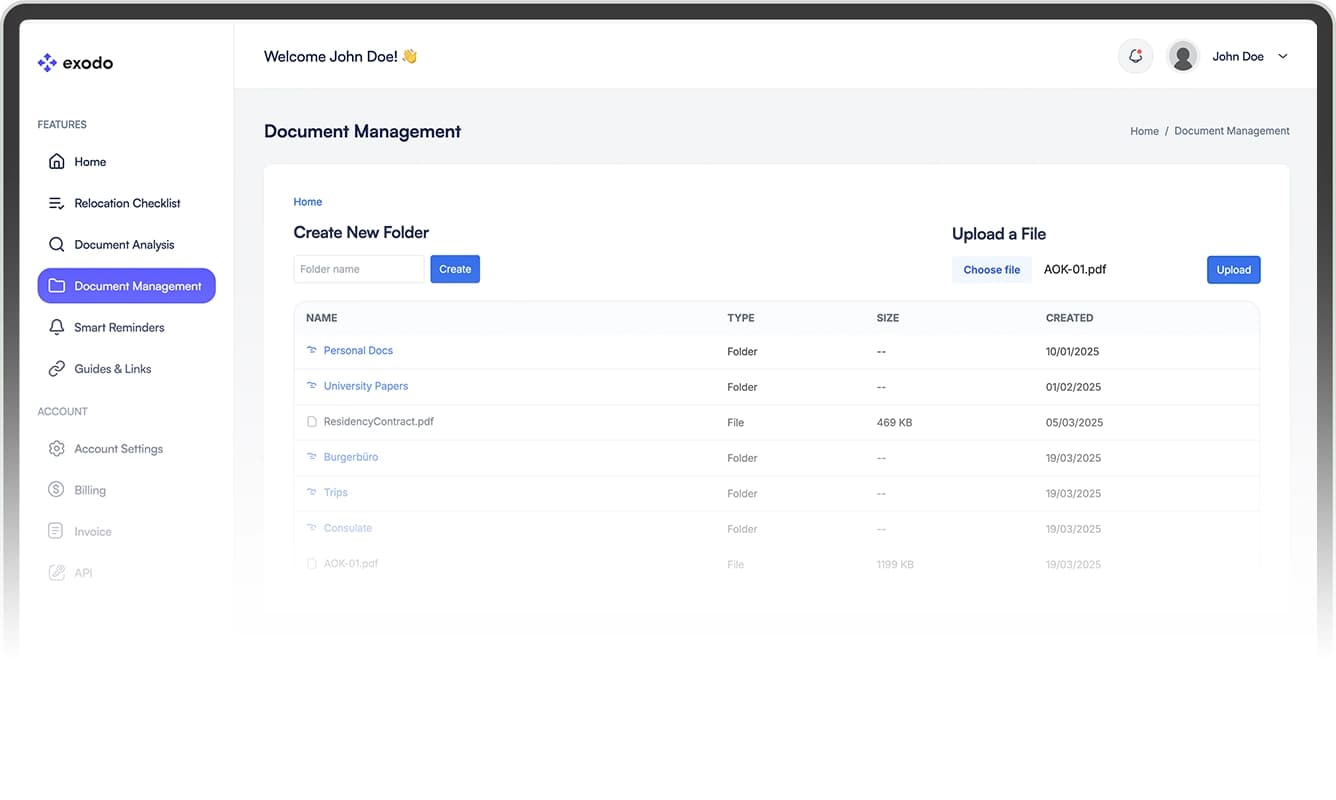Open the Invoice menu item
Screen dimensions: 1336x800
click(127, 531)
